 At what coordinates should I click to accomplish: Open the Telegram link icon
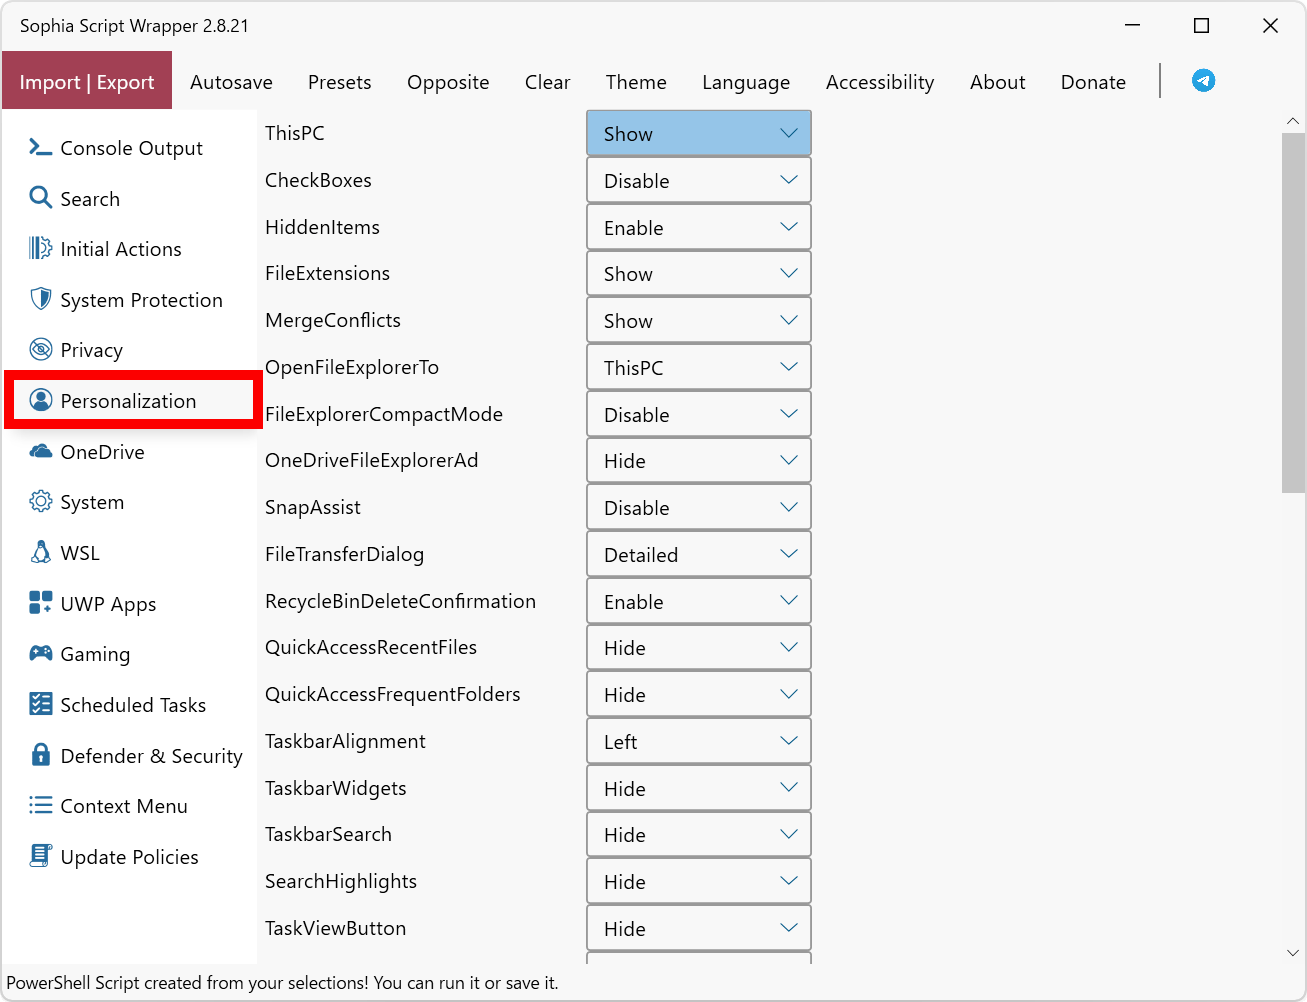click(x=1203, y=81)
